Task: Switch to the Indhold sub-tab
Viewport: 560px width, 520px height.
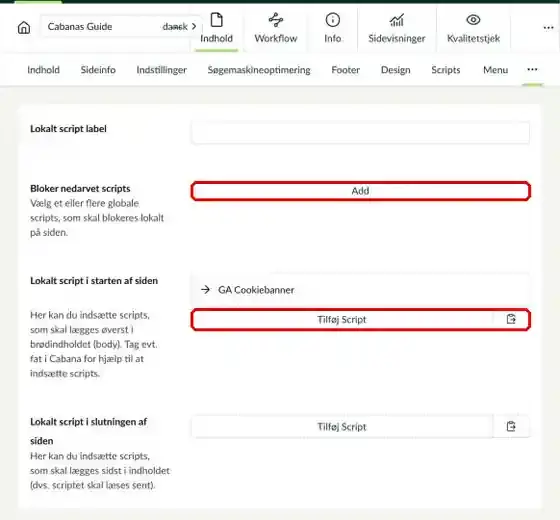Action: click(43, 70)
